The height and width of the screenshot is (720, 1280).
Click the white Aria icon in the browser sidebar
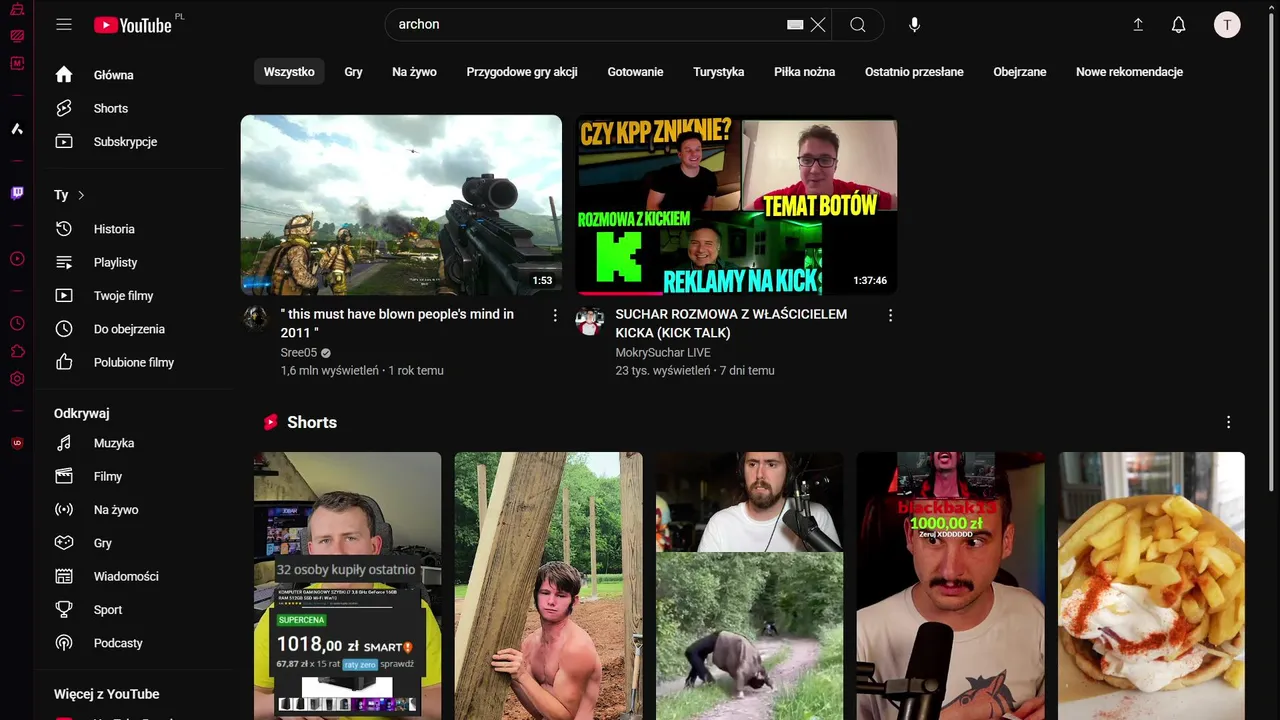17,129
